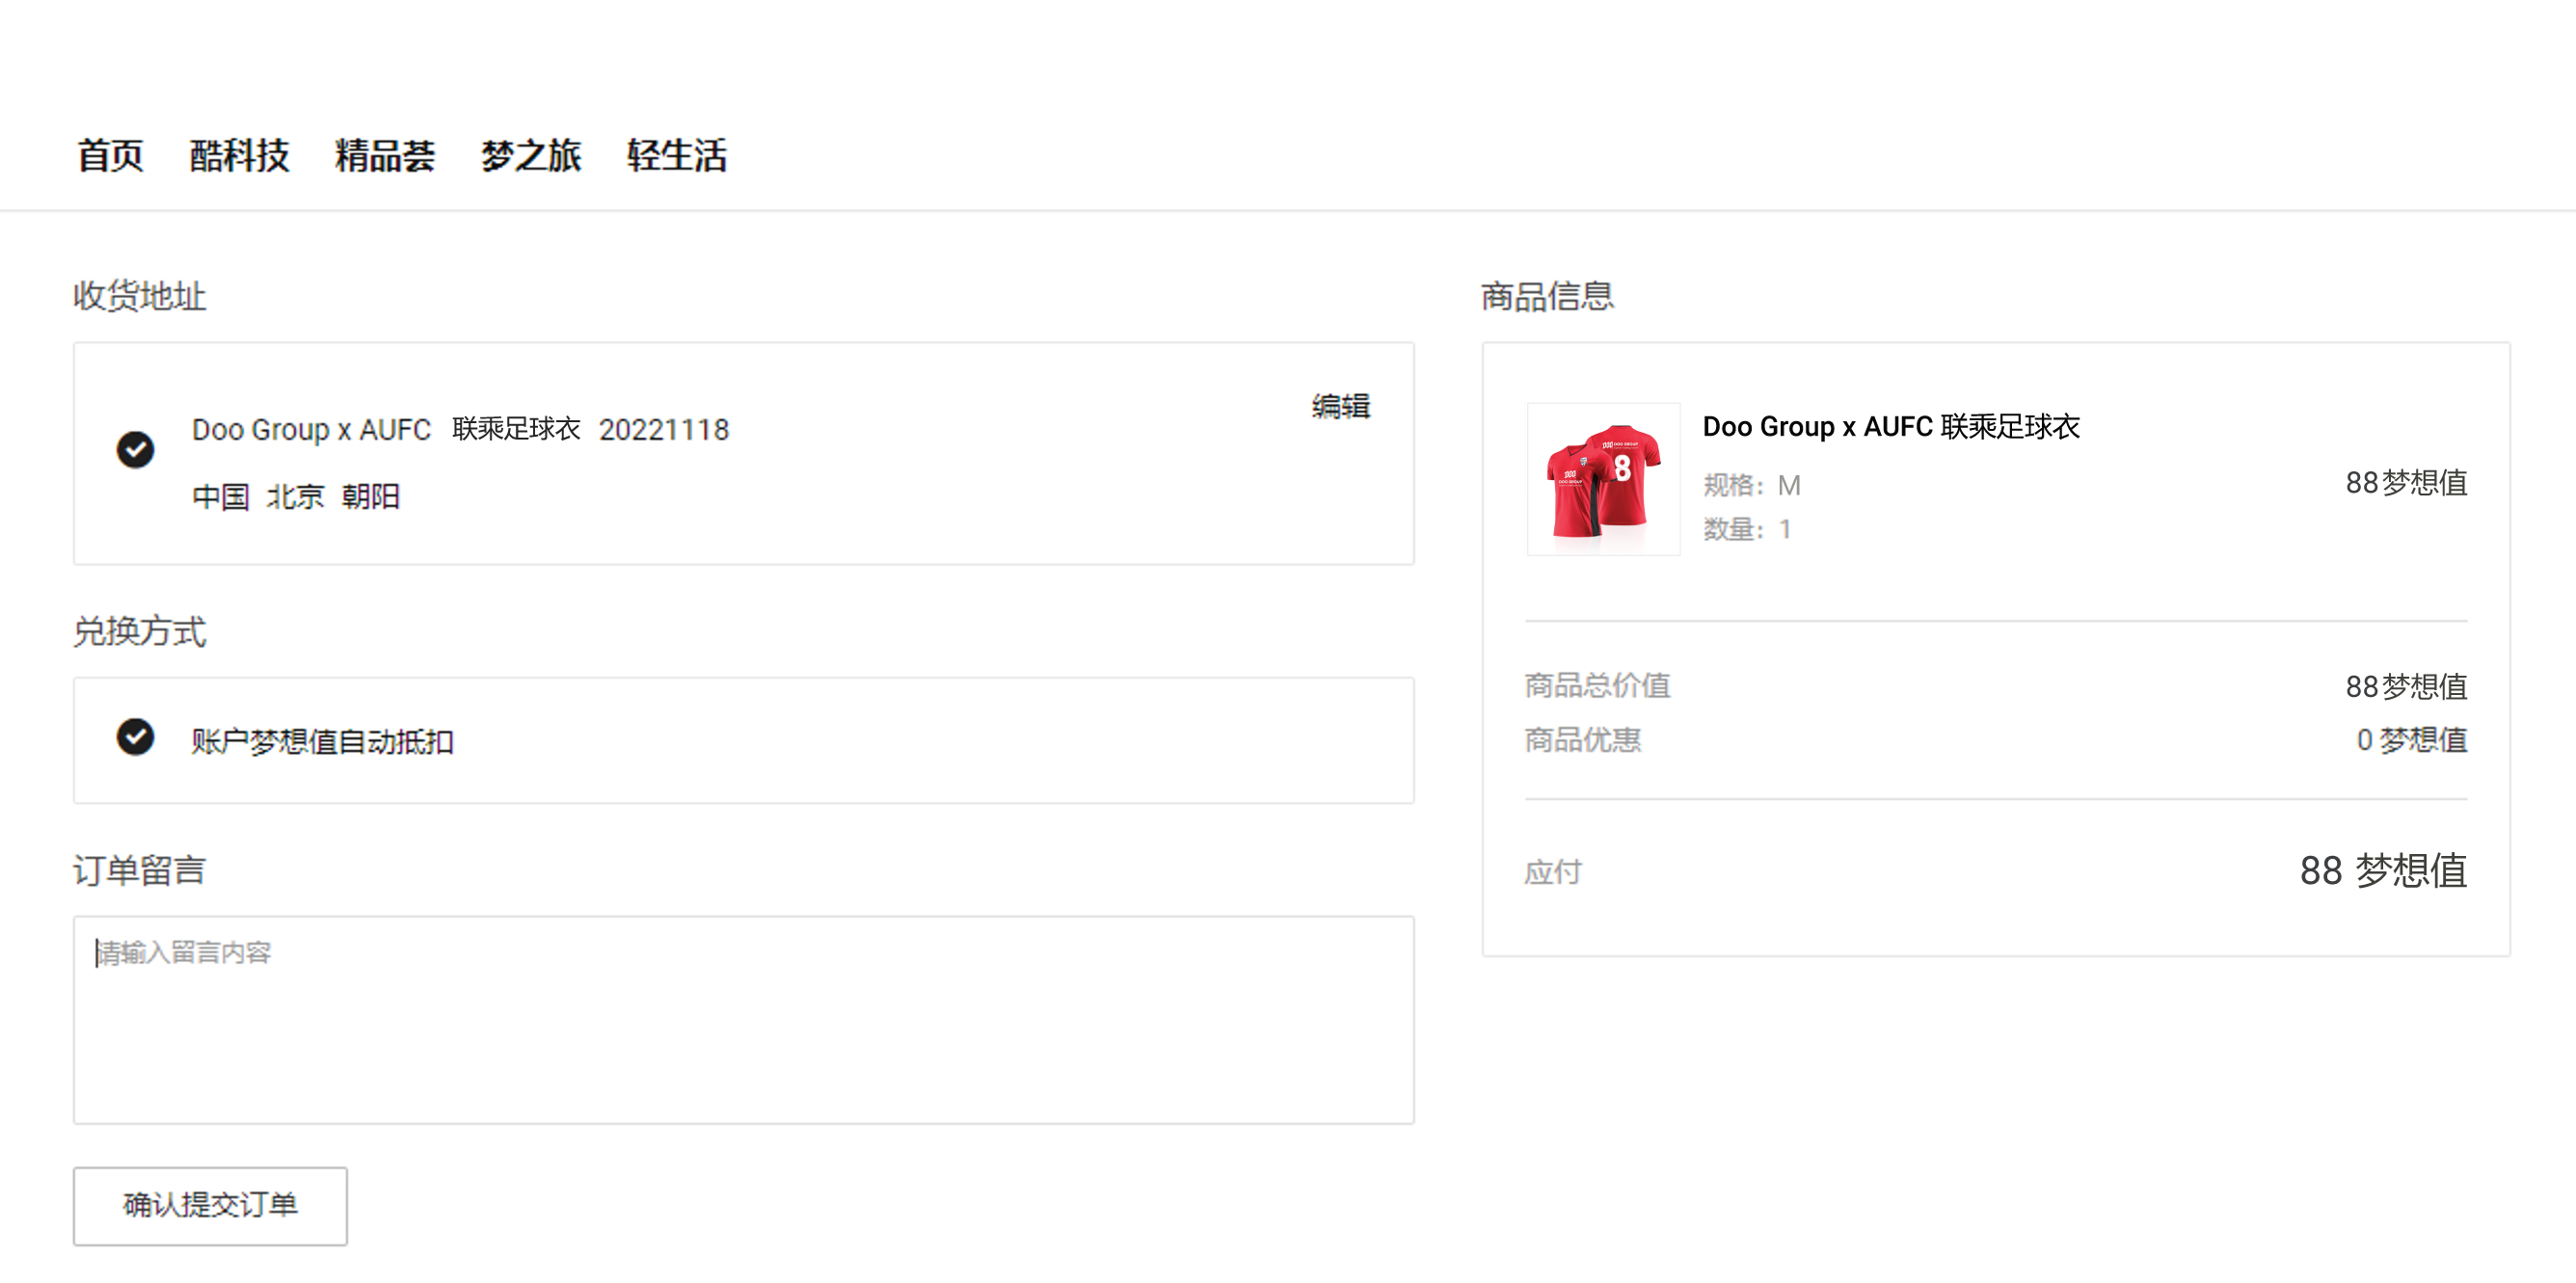Click the 规格: M specification text
2576x1283 pixels.
(x=1751, y=486)
